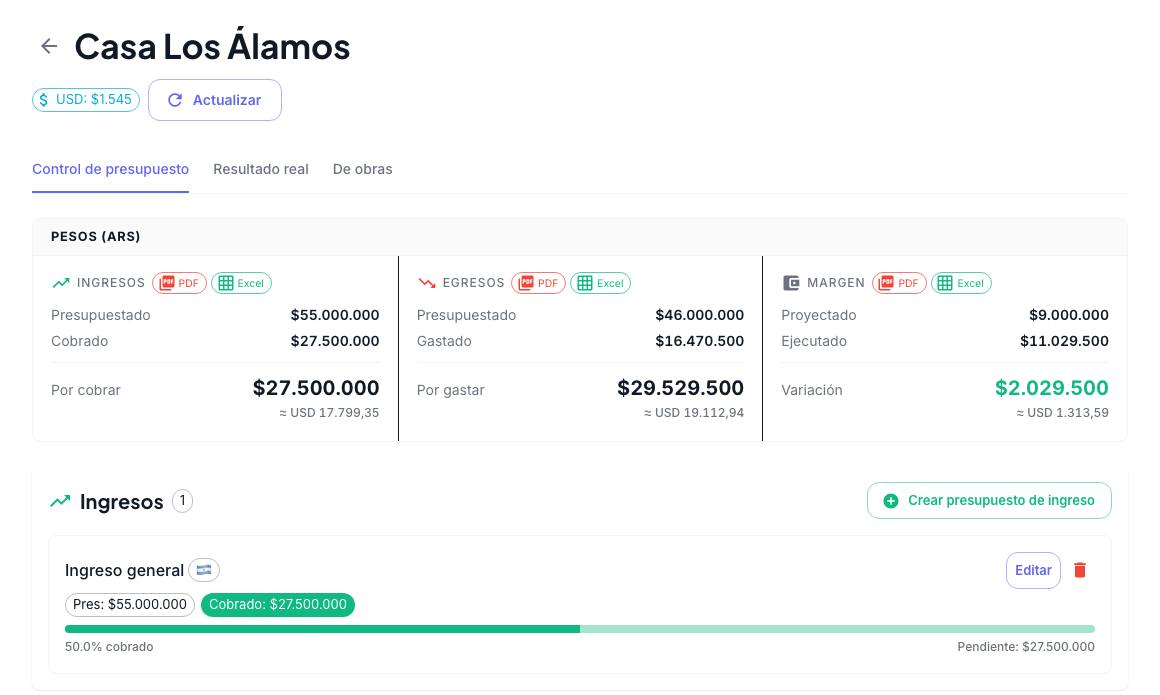Viewport: 1160px width, 695px height.
Task: Click the 50% cobrado progress bar
Action: click(x=580, y=629)
